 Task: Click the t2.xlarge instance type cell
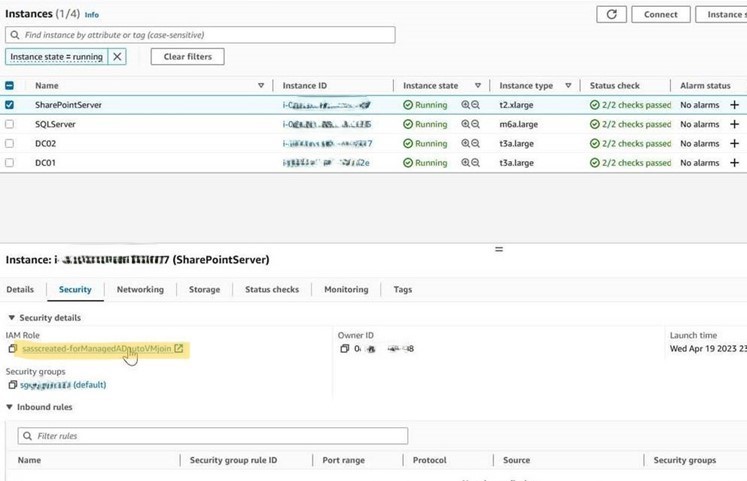[x=516, y=105]
